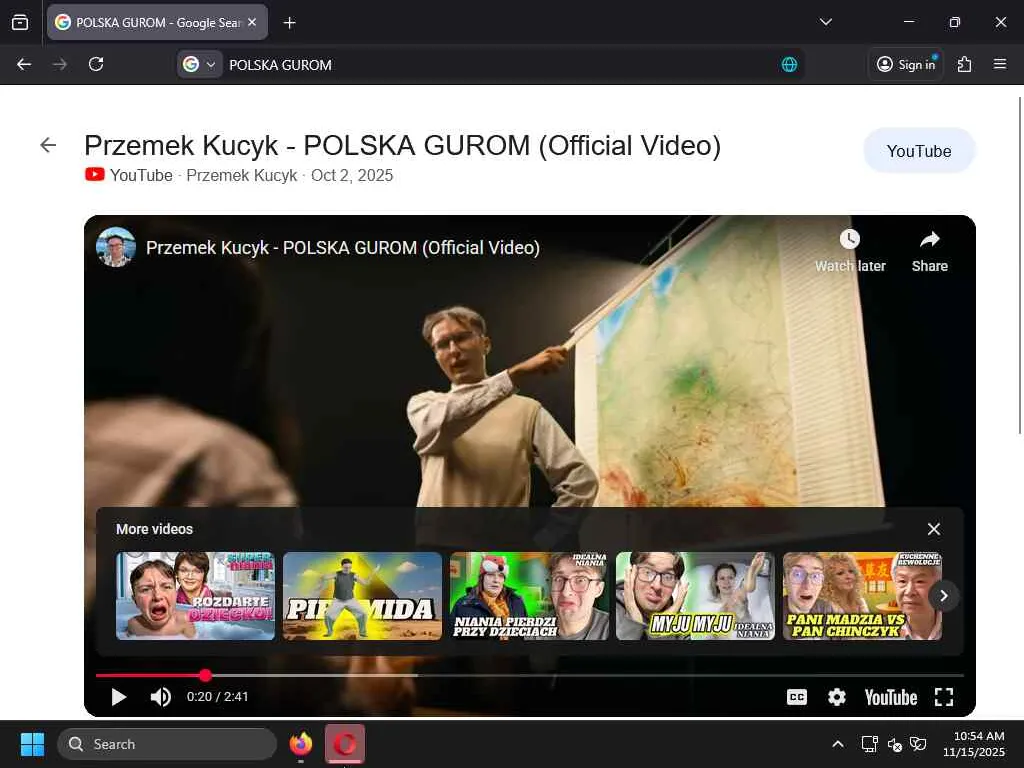Viewport: 1024px width, 768px height.
Task: Toggle closed captions CC
Action: (x=797, y=697)
